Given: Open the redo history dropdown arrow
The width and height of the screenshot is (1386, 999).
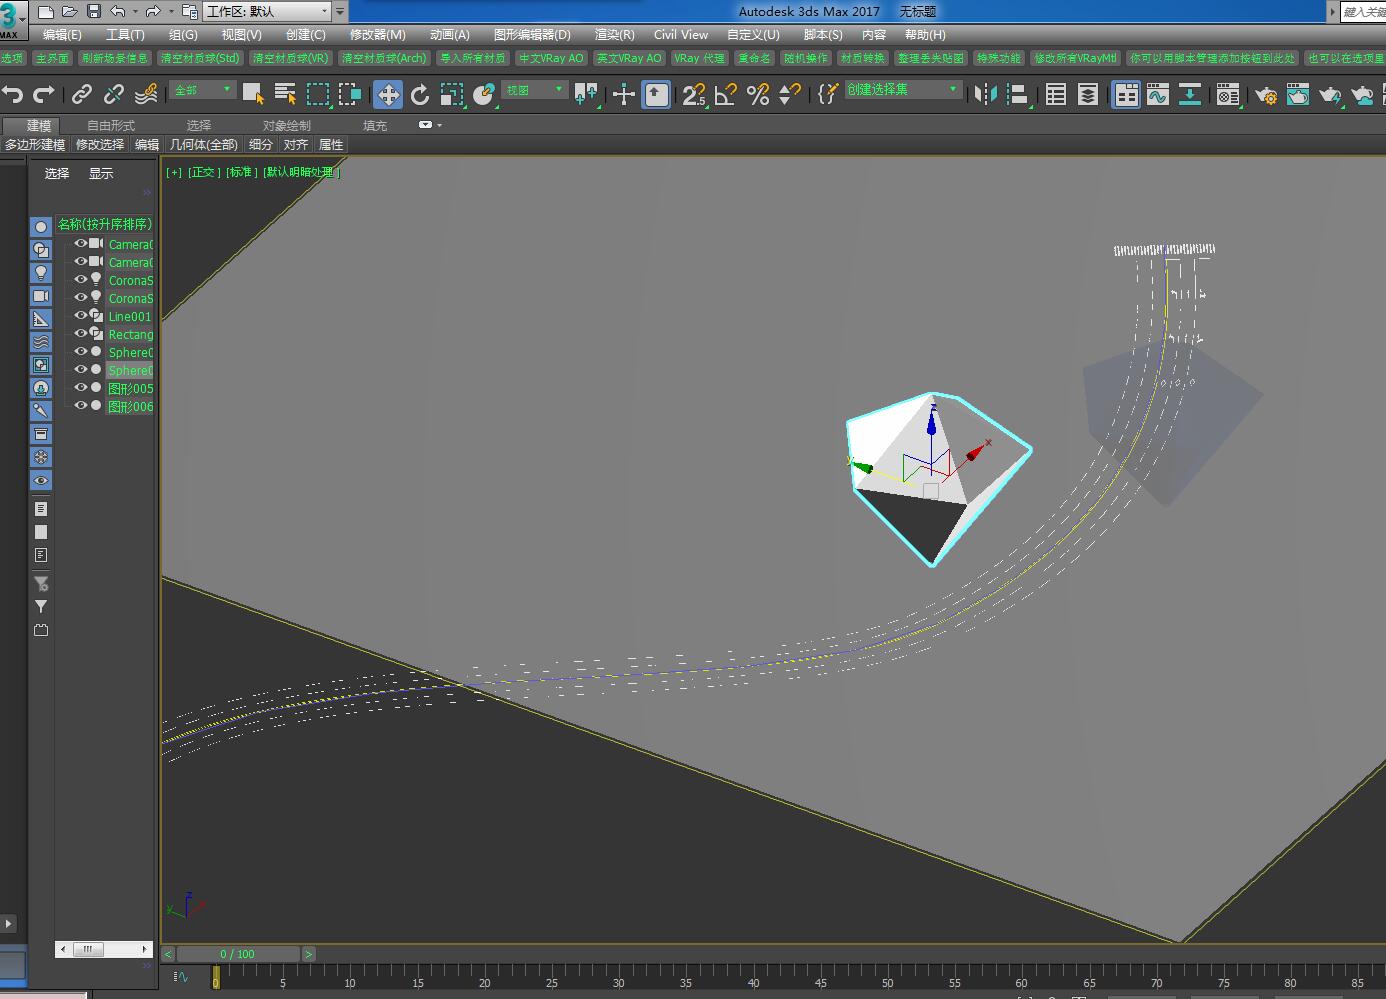Looking at the screenshot, I should point(171,11).
